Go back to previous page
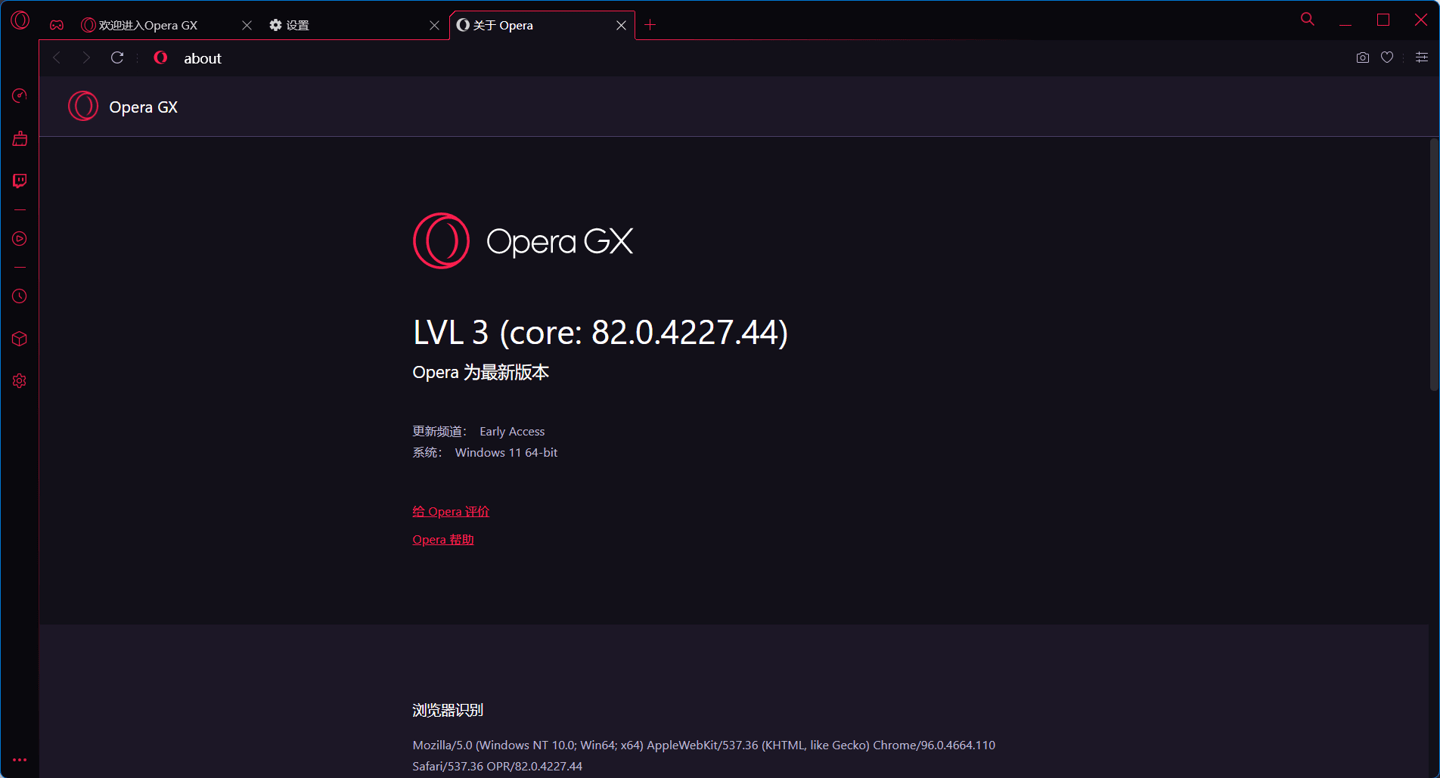The image size is (1440, 778). click(x=57, y=58)
